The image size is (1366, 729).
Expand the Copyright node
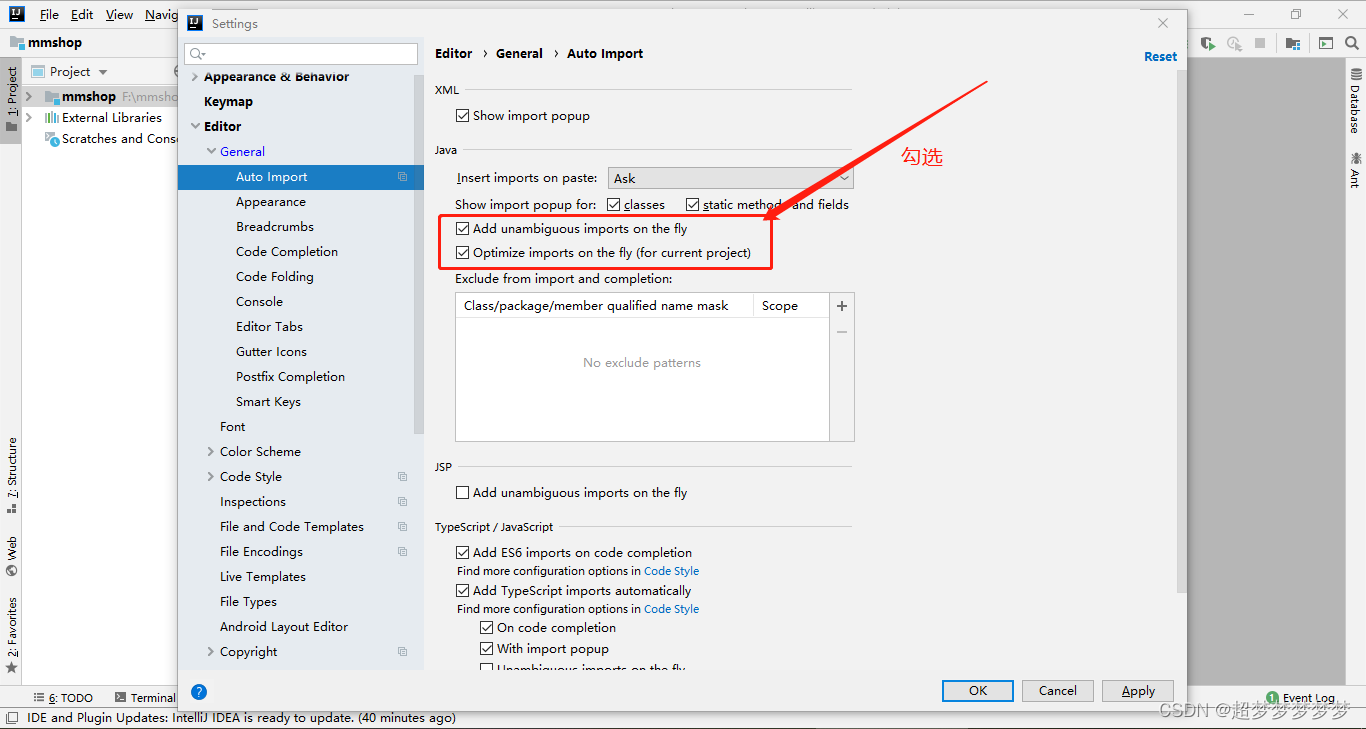tap(210, 652)
